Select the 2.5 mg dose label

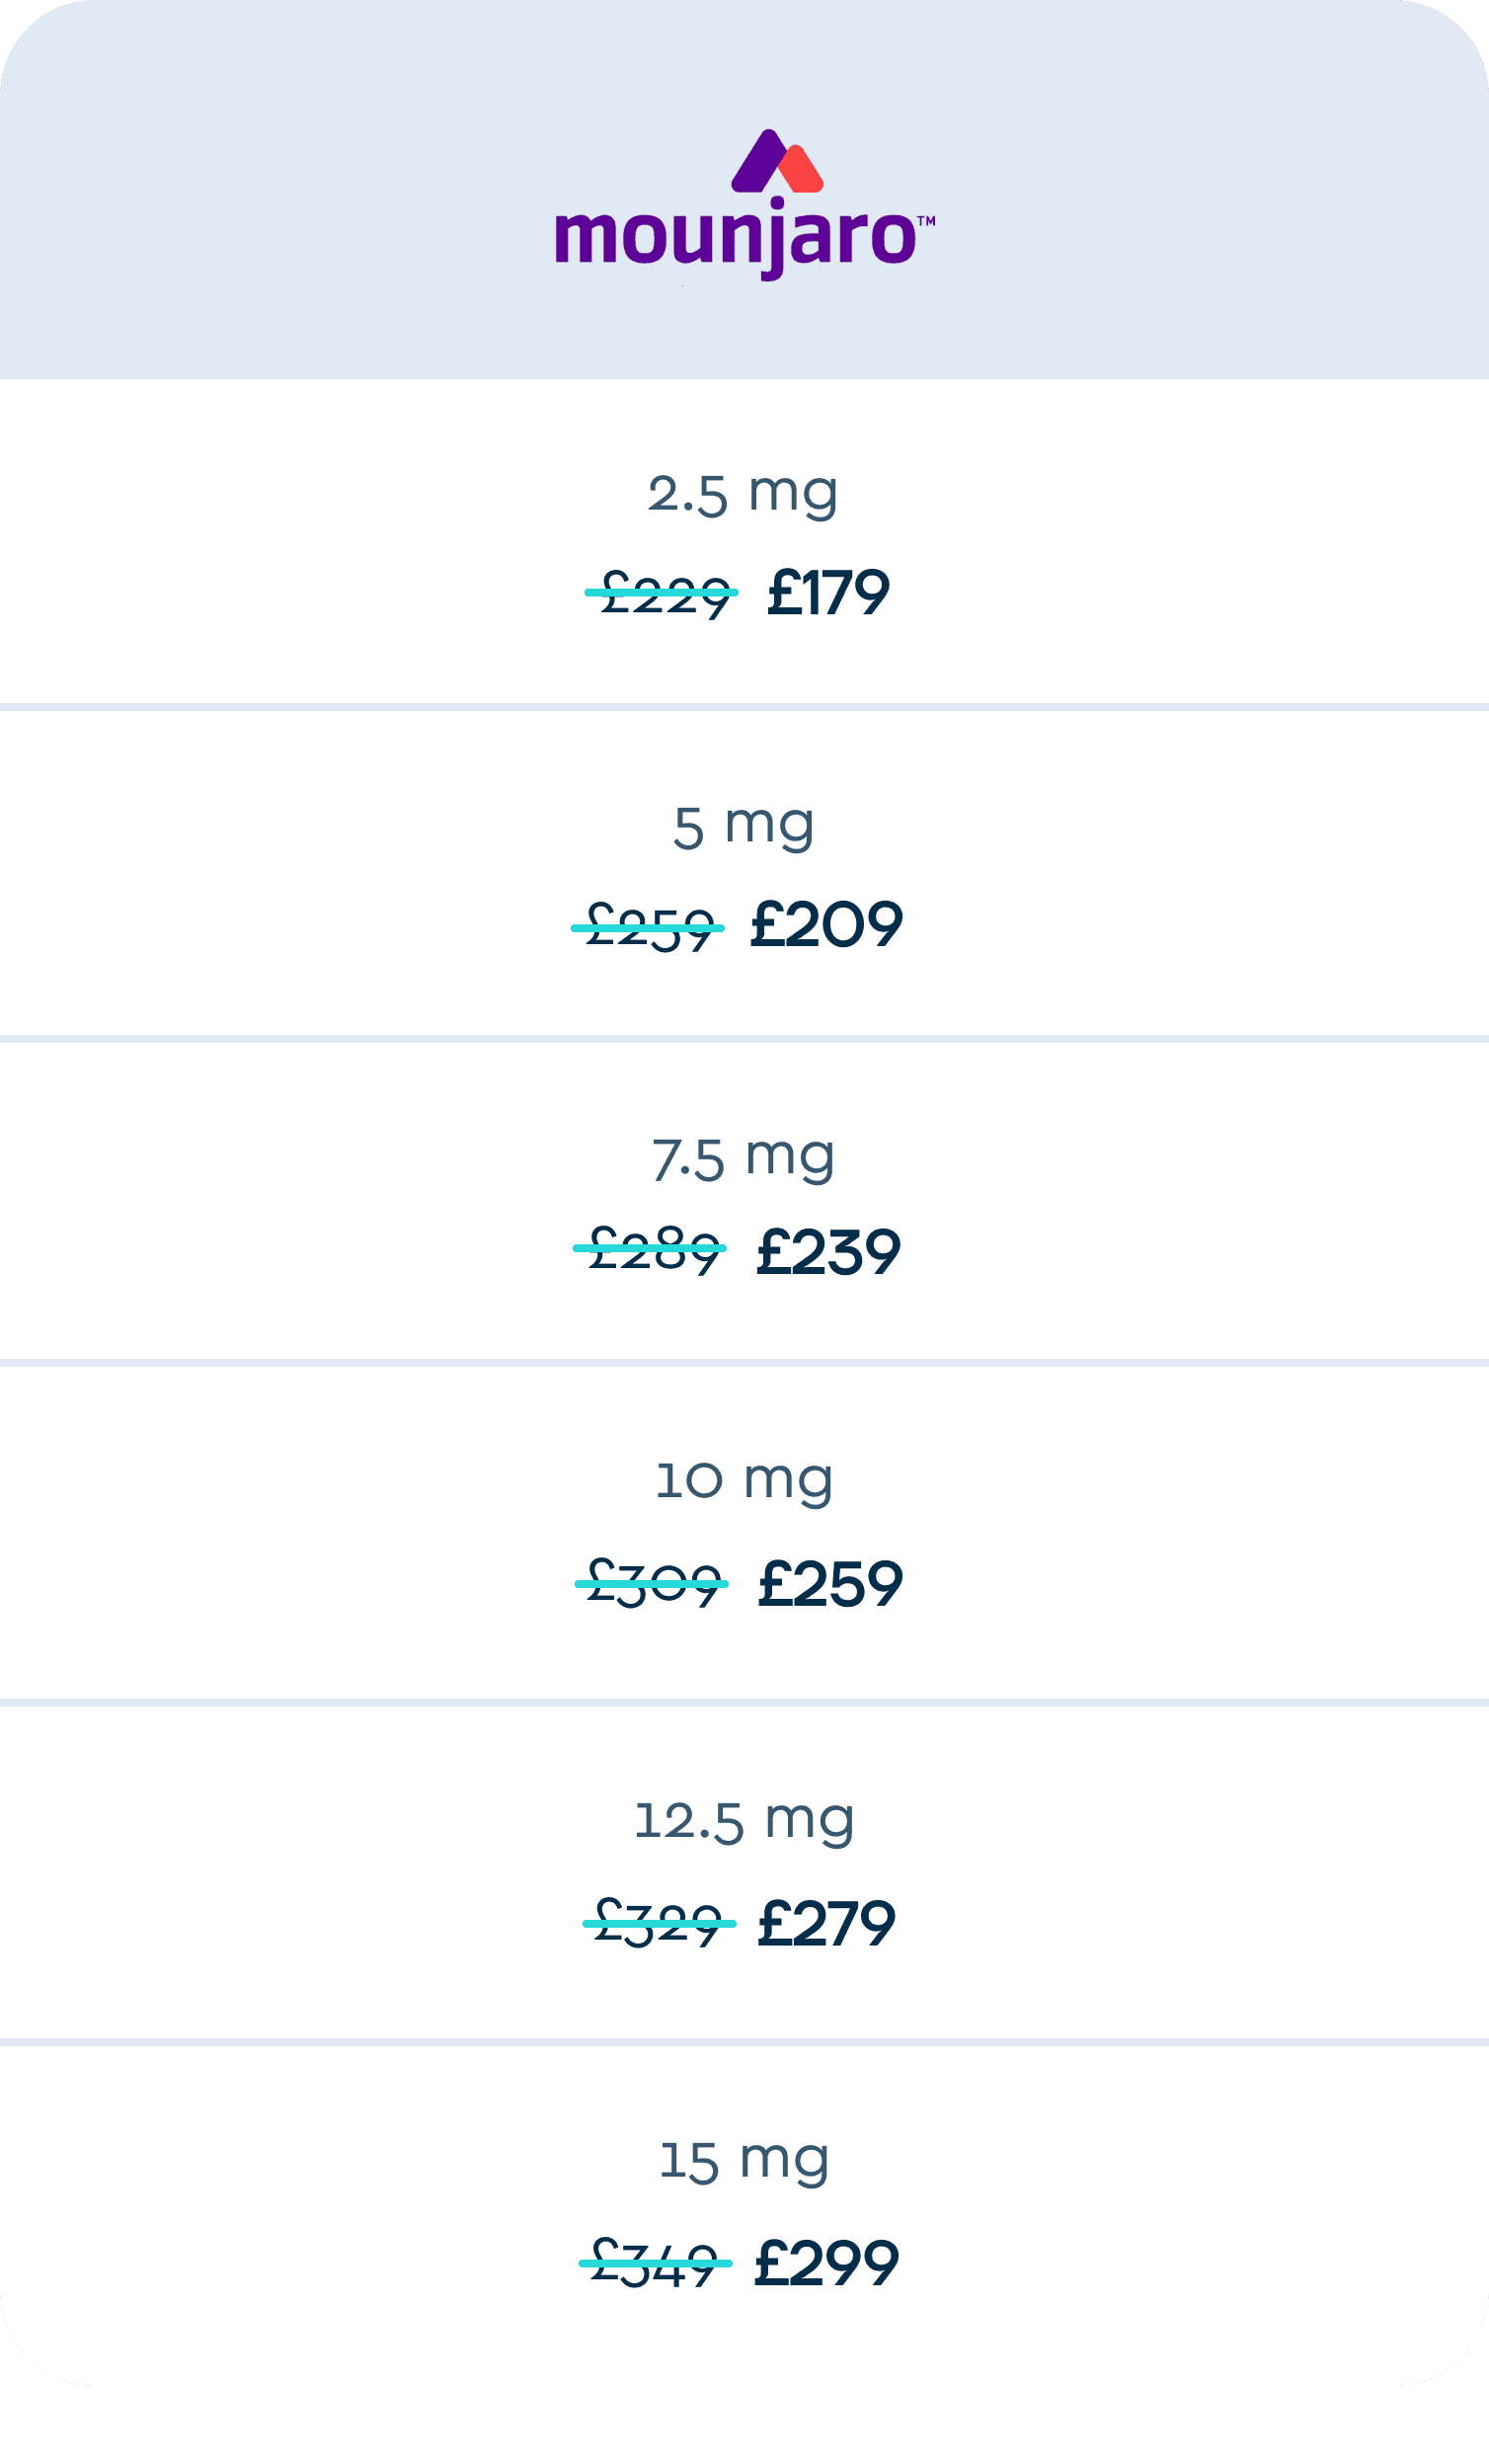pyautogui.click(x=742, y=493)
